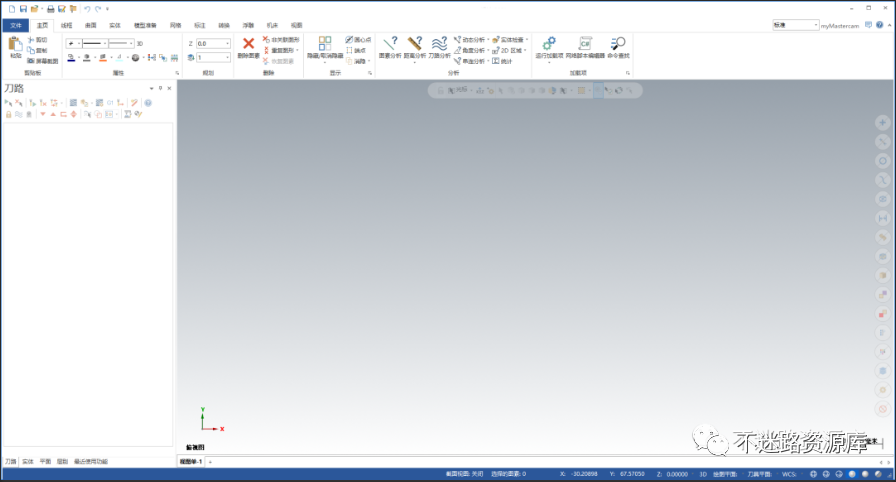This screenshot has width=896, height=482.
Task: Toggle toolpath display icon next to the padlock
Action: (18, 114)
